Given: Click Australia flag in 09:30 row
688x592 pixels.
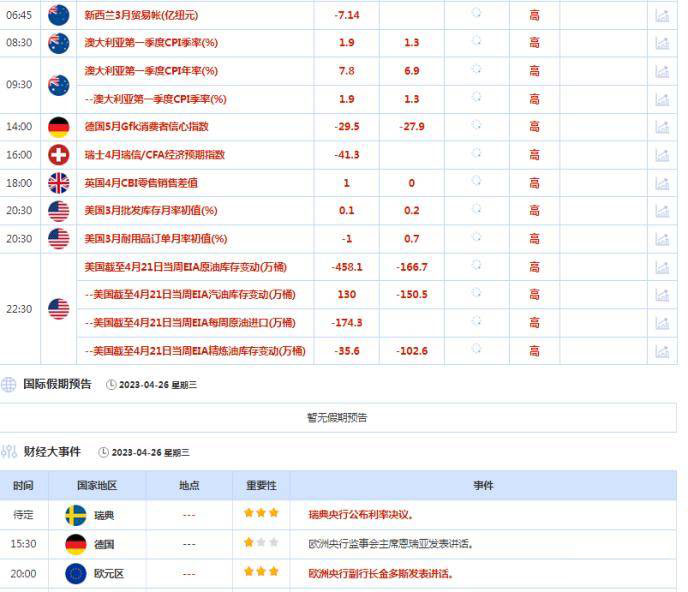Looking at the screenshot, I should click(x=58, y=85).
